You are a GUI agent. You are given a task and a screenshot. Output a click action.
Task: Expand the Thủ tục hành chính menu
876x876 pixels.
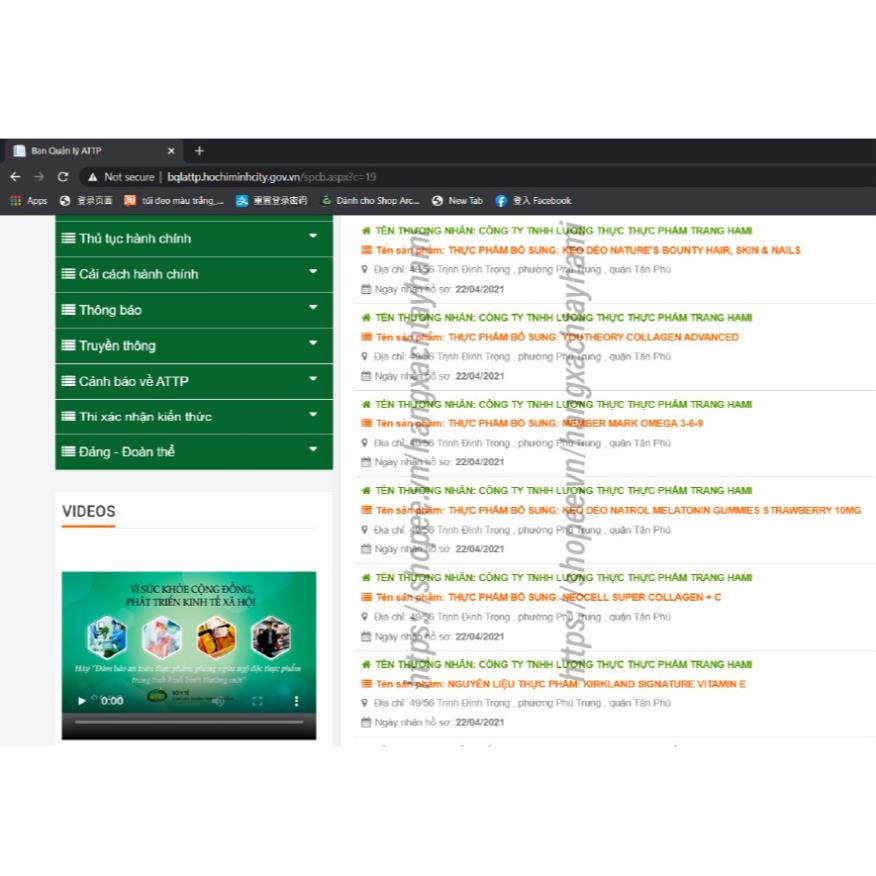313,237
